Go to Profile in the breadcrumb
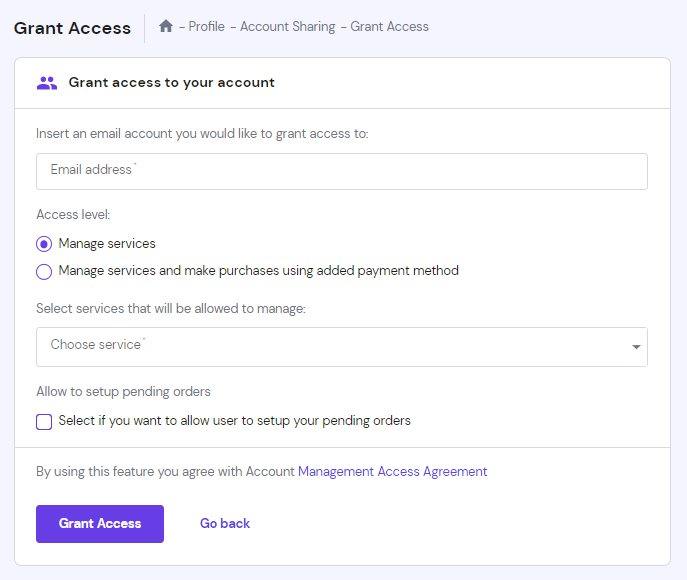This screenshot has height=580, width=687. pyautogui.click(x=207, y=27)
